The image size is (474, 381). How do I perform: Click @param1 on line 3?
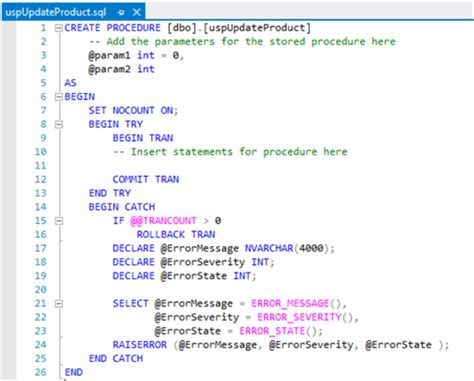coord(109,55)
